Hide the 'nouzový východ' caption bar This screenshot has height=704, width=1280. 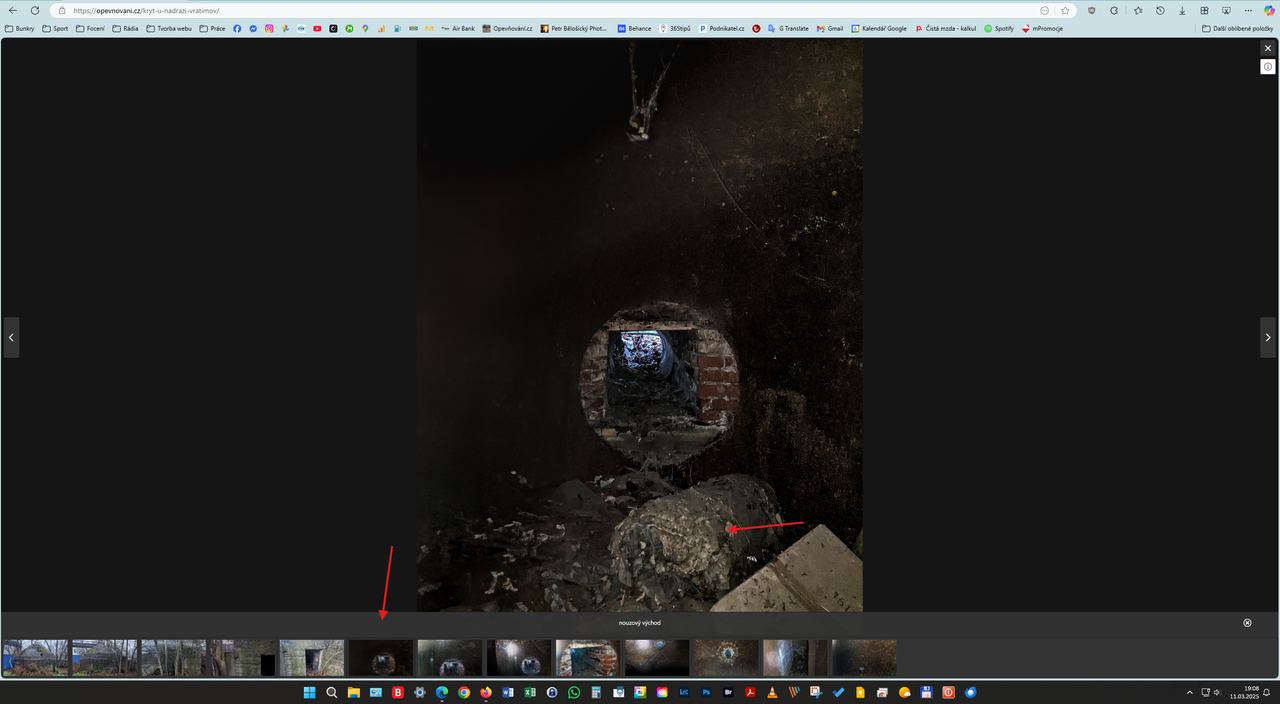[1247, 623]
